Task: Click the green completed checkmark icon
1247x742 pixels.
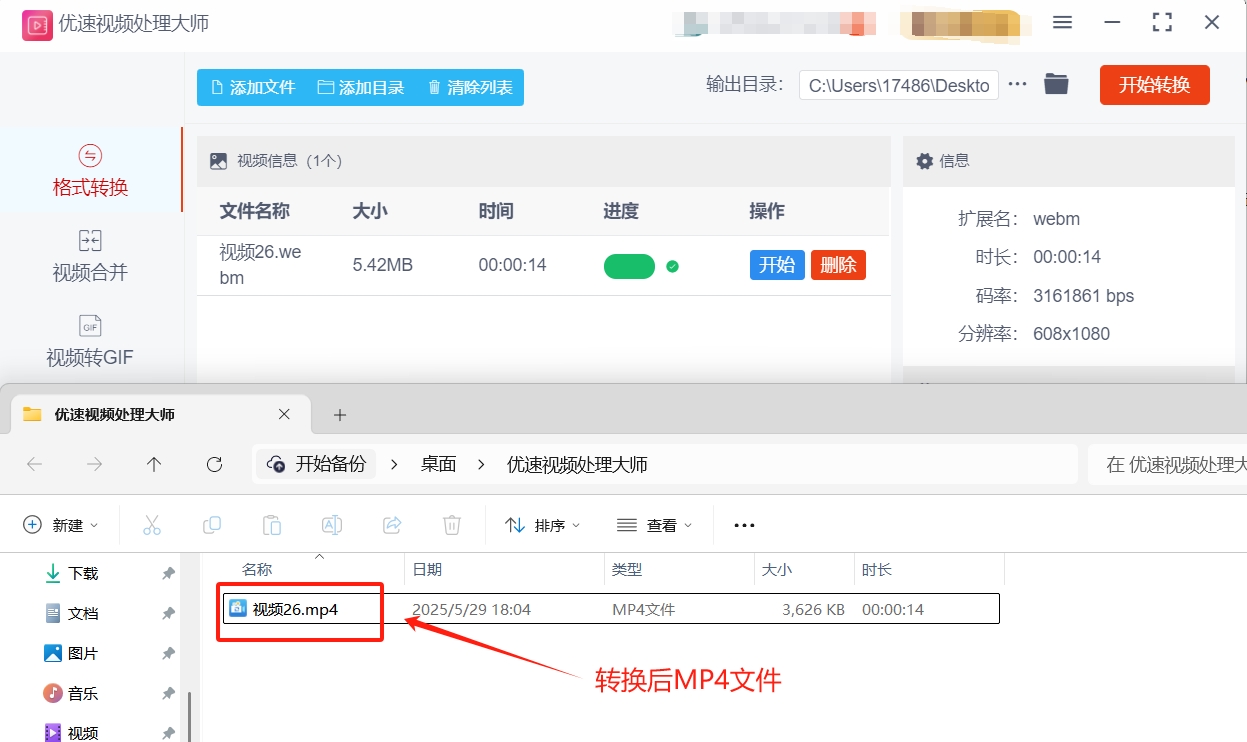Action: click(x=672, y=266)
